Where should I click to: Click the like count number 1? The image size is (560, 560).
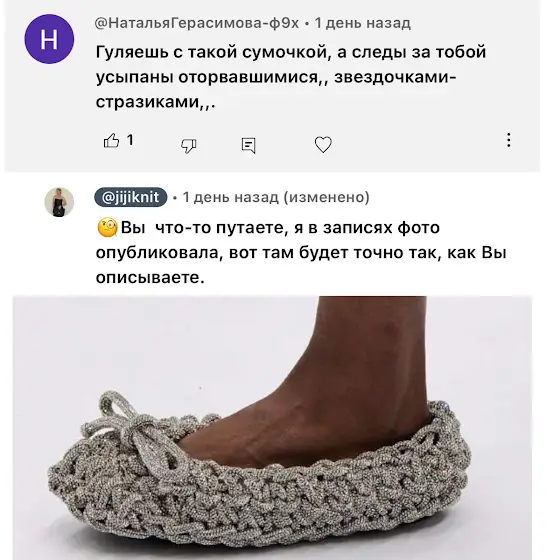click(130, 140)
